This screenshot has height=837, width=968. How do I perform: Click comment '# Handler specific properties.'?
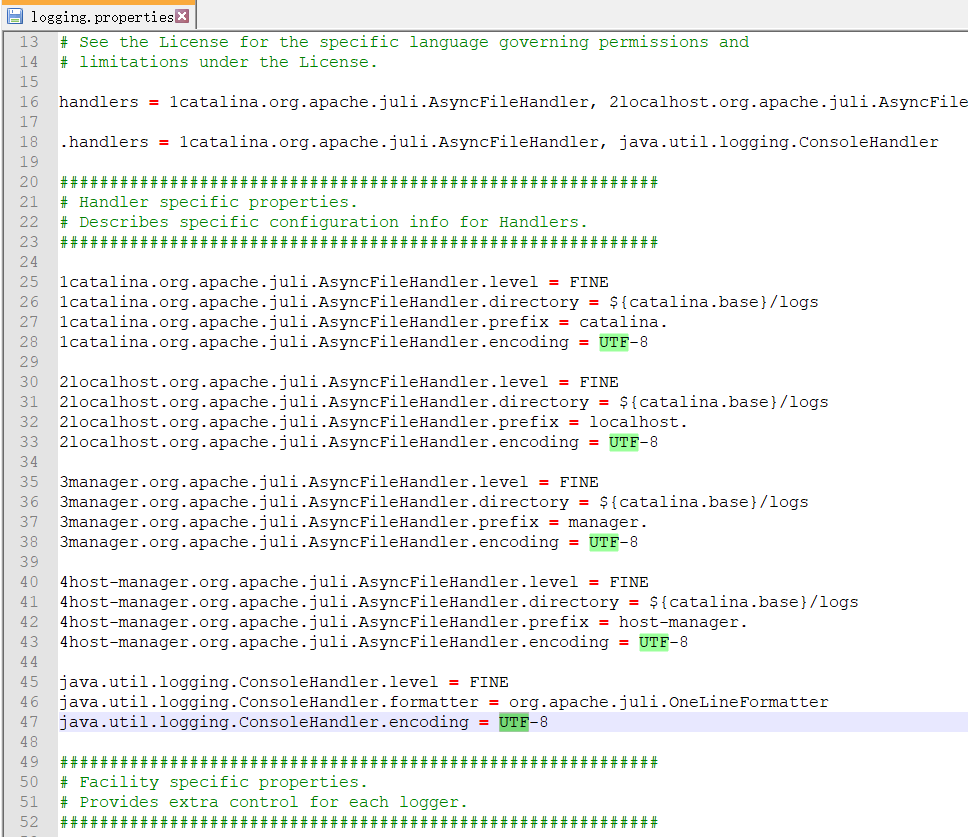pyautogui.click(x=209, y=202)
